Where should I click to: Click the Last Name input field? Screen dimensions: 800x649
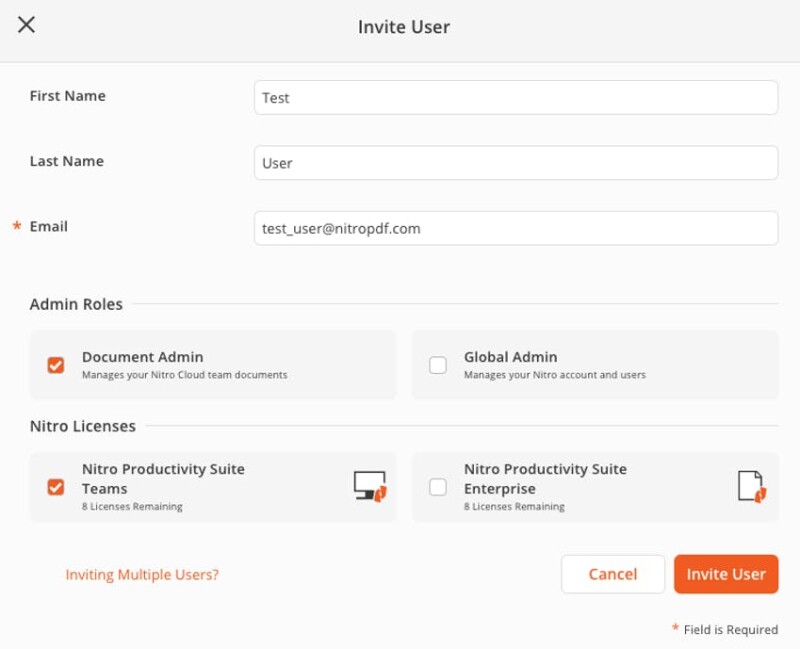(x=516, y=163)
